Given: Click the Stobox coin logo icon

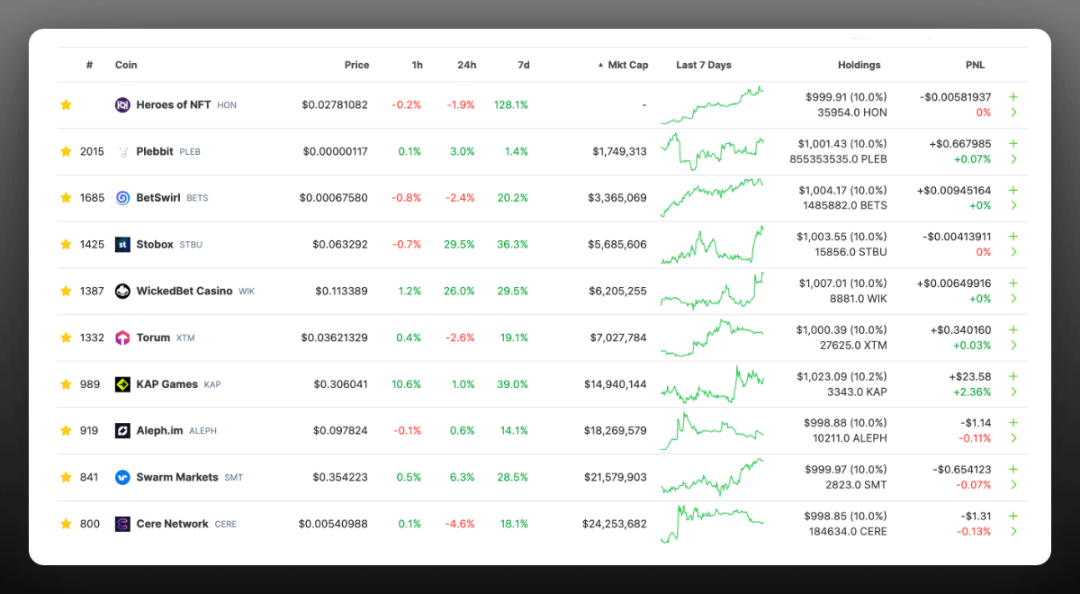Looking at the screenshot, I should [x=122, y=244].
